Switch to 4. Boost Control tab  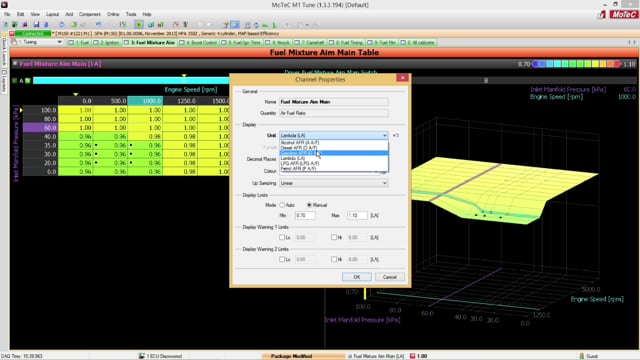199,42
